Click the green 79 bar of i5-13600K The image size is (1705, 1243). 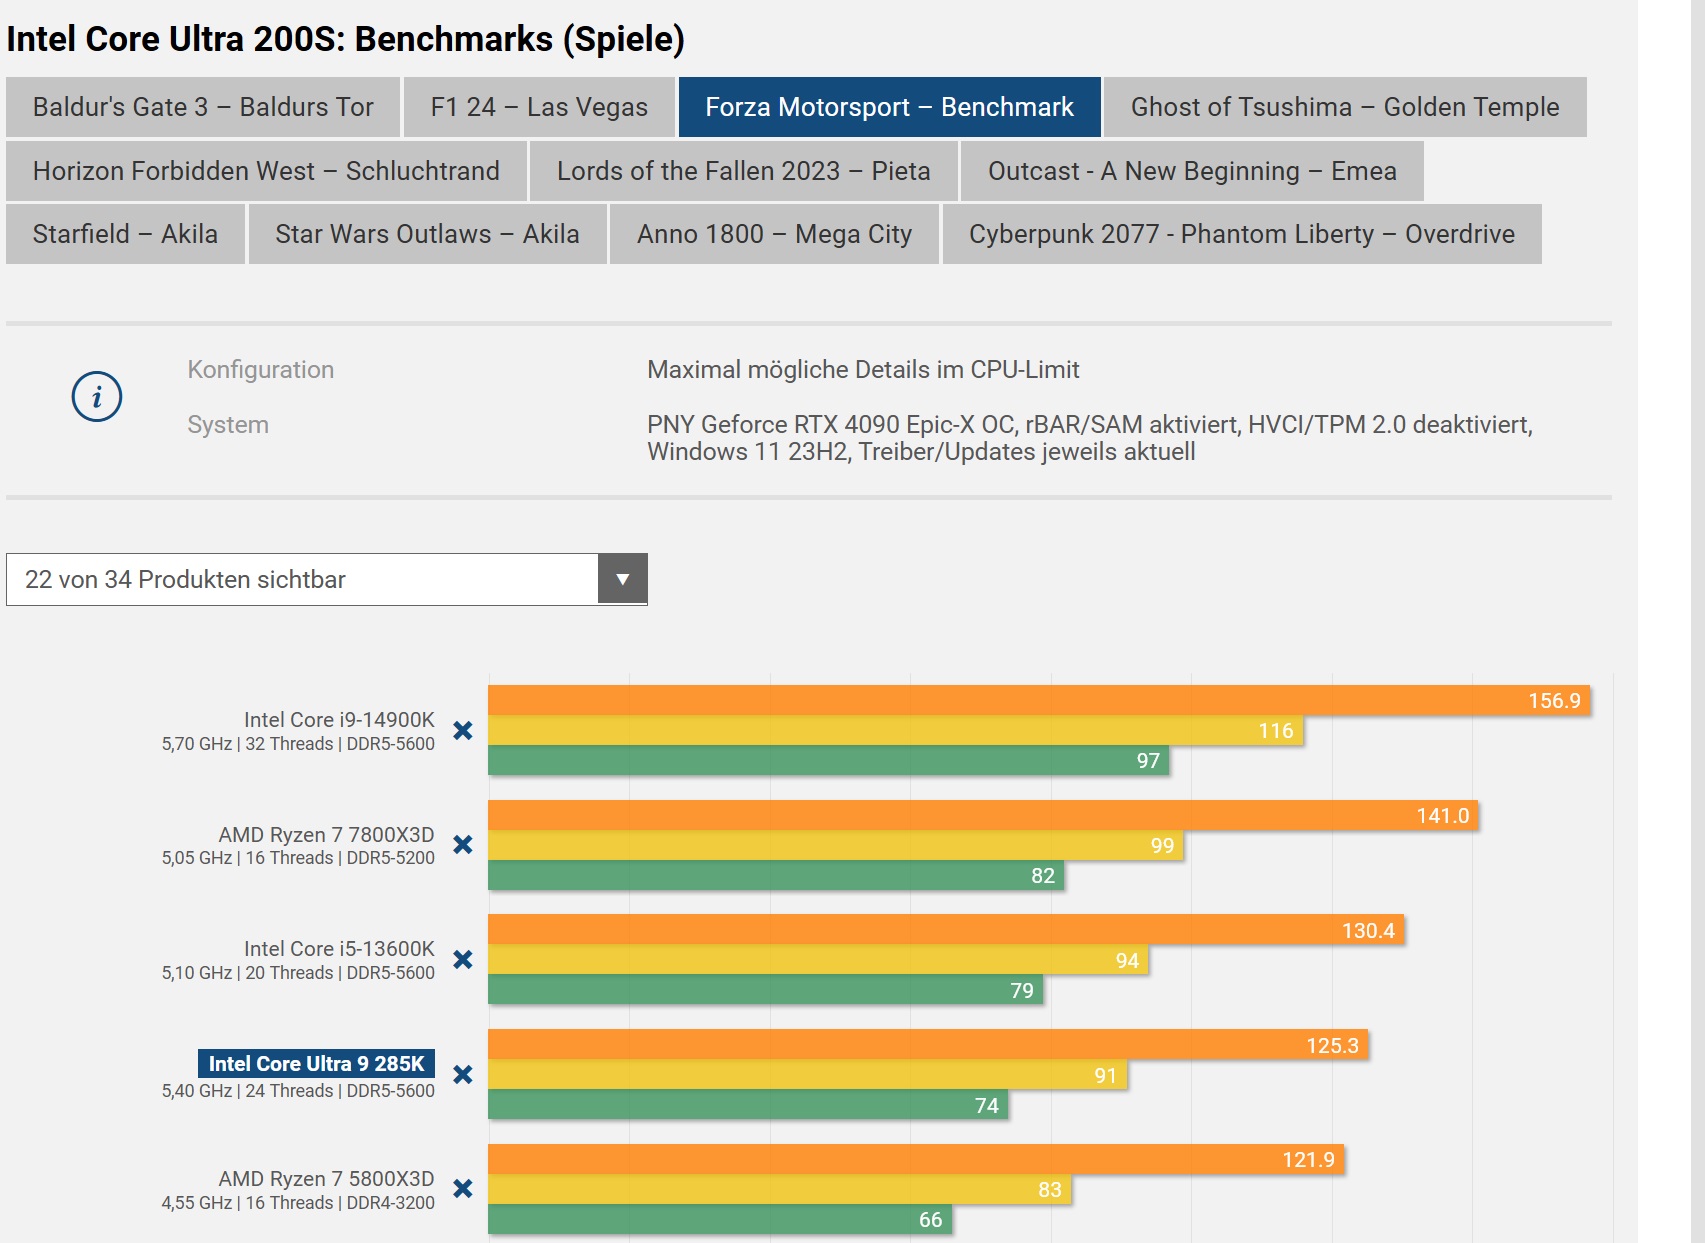coord(765,990)
